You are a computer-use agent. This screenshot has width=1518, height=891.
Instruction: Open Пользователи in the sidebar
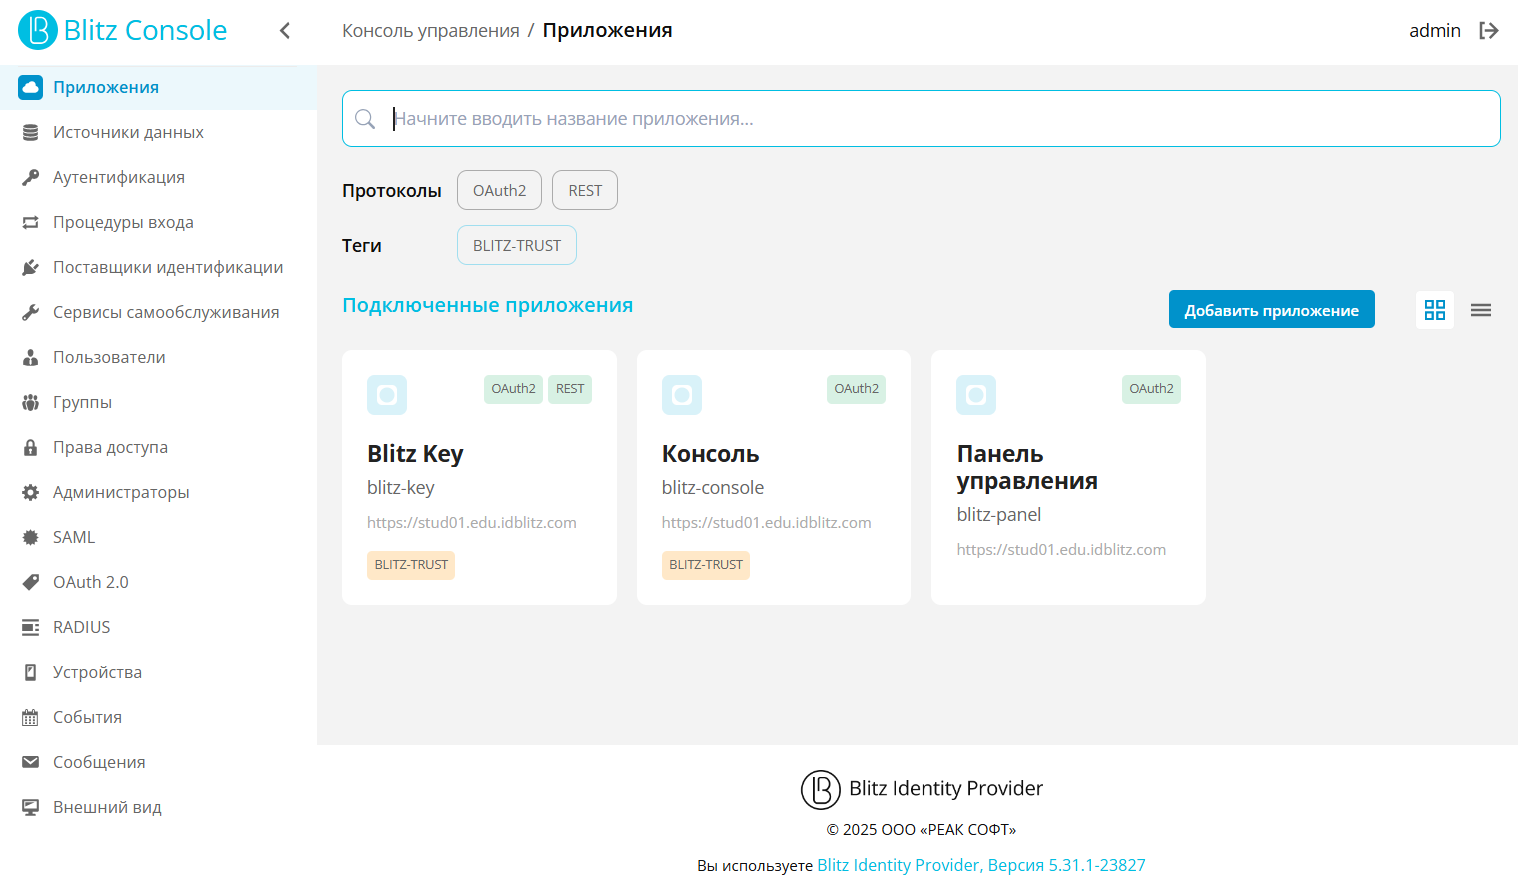pyautogui.click(x=109, y=357)
